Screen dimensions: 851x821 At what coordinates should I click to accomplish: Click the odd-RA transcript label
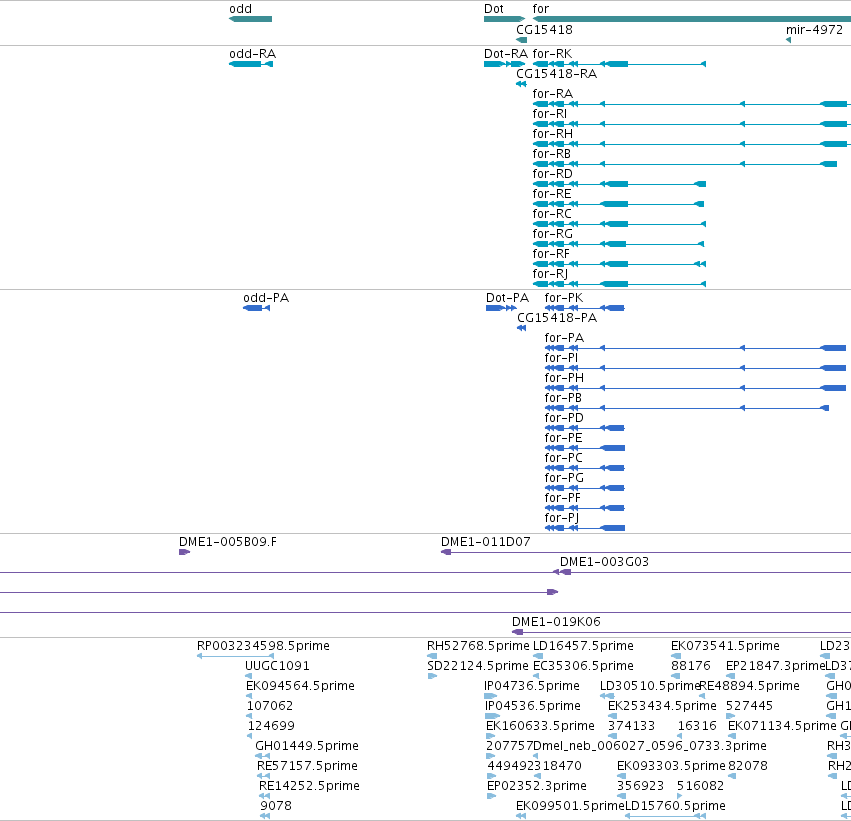(253, 54)
